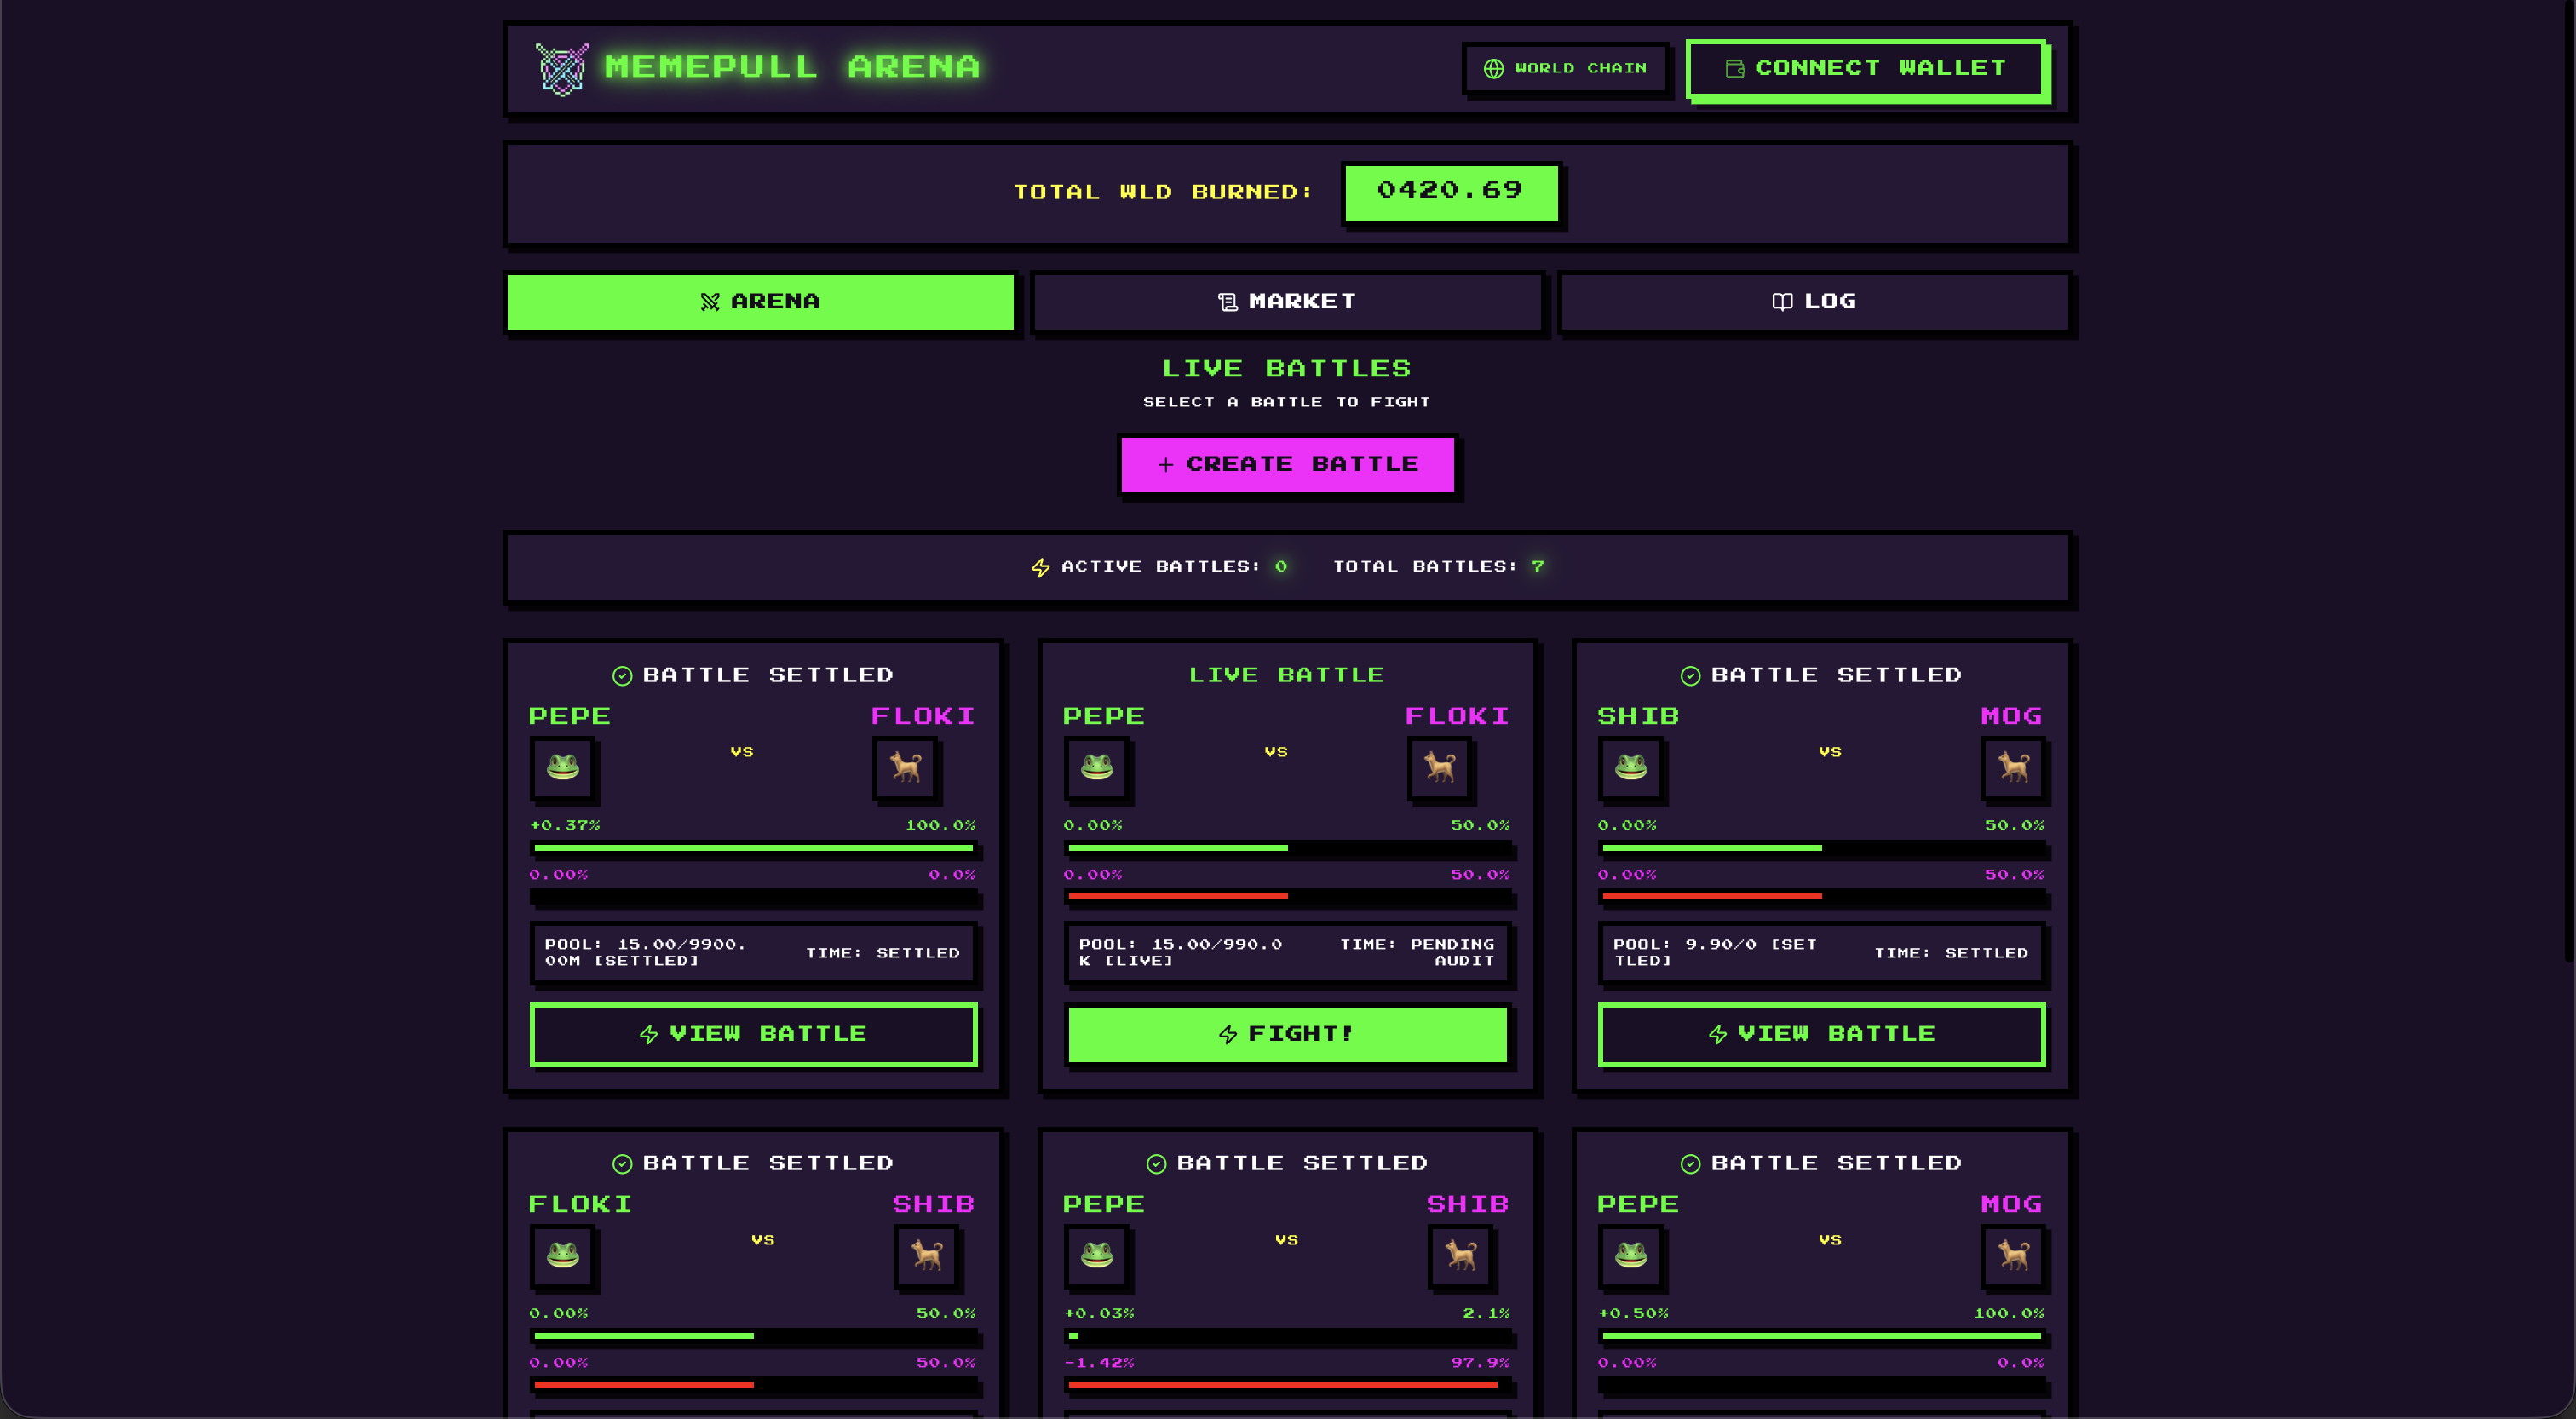Click the Memepull Arena title text
This screenshot has width=2576, height=1419.
point(792,67)
